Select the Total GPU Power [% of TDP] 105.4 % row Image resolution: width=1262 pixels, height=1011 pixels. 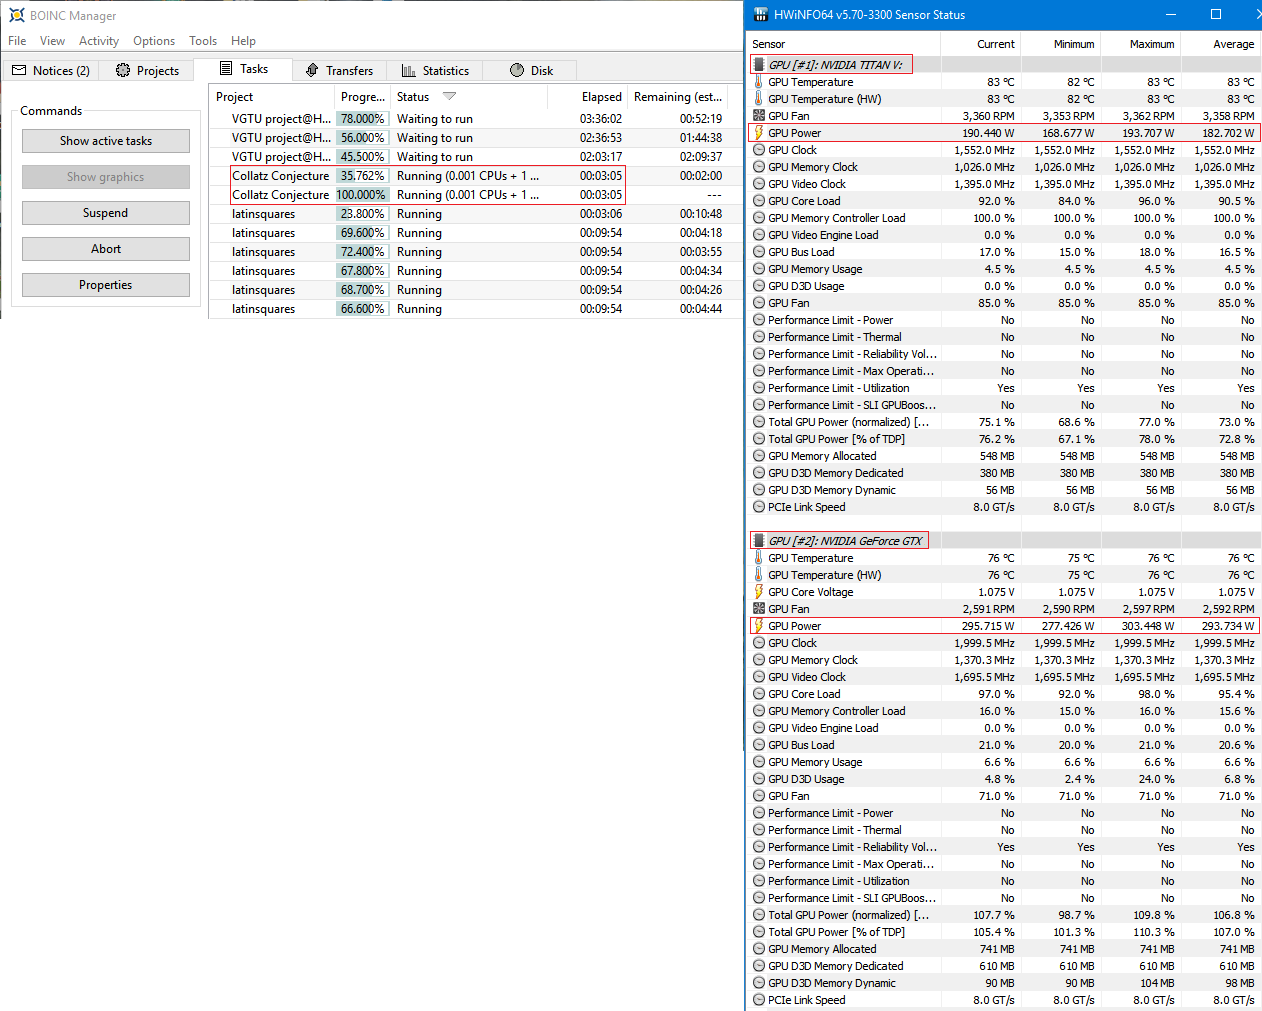[1004, 932]
